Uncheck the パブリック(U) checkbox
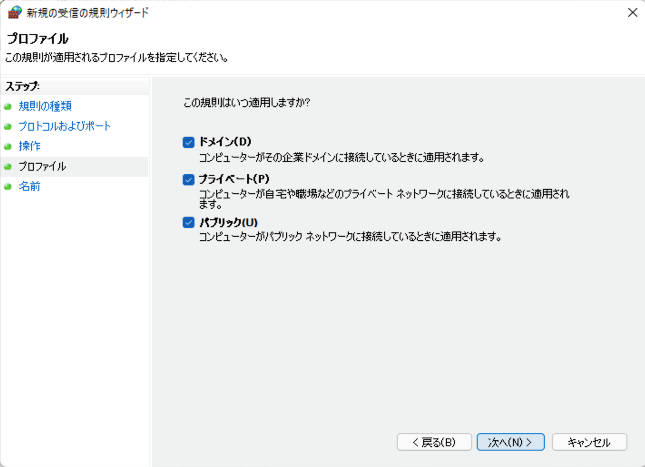This screenshot has width=645, height=467. [188, 223]
